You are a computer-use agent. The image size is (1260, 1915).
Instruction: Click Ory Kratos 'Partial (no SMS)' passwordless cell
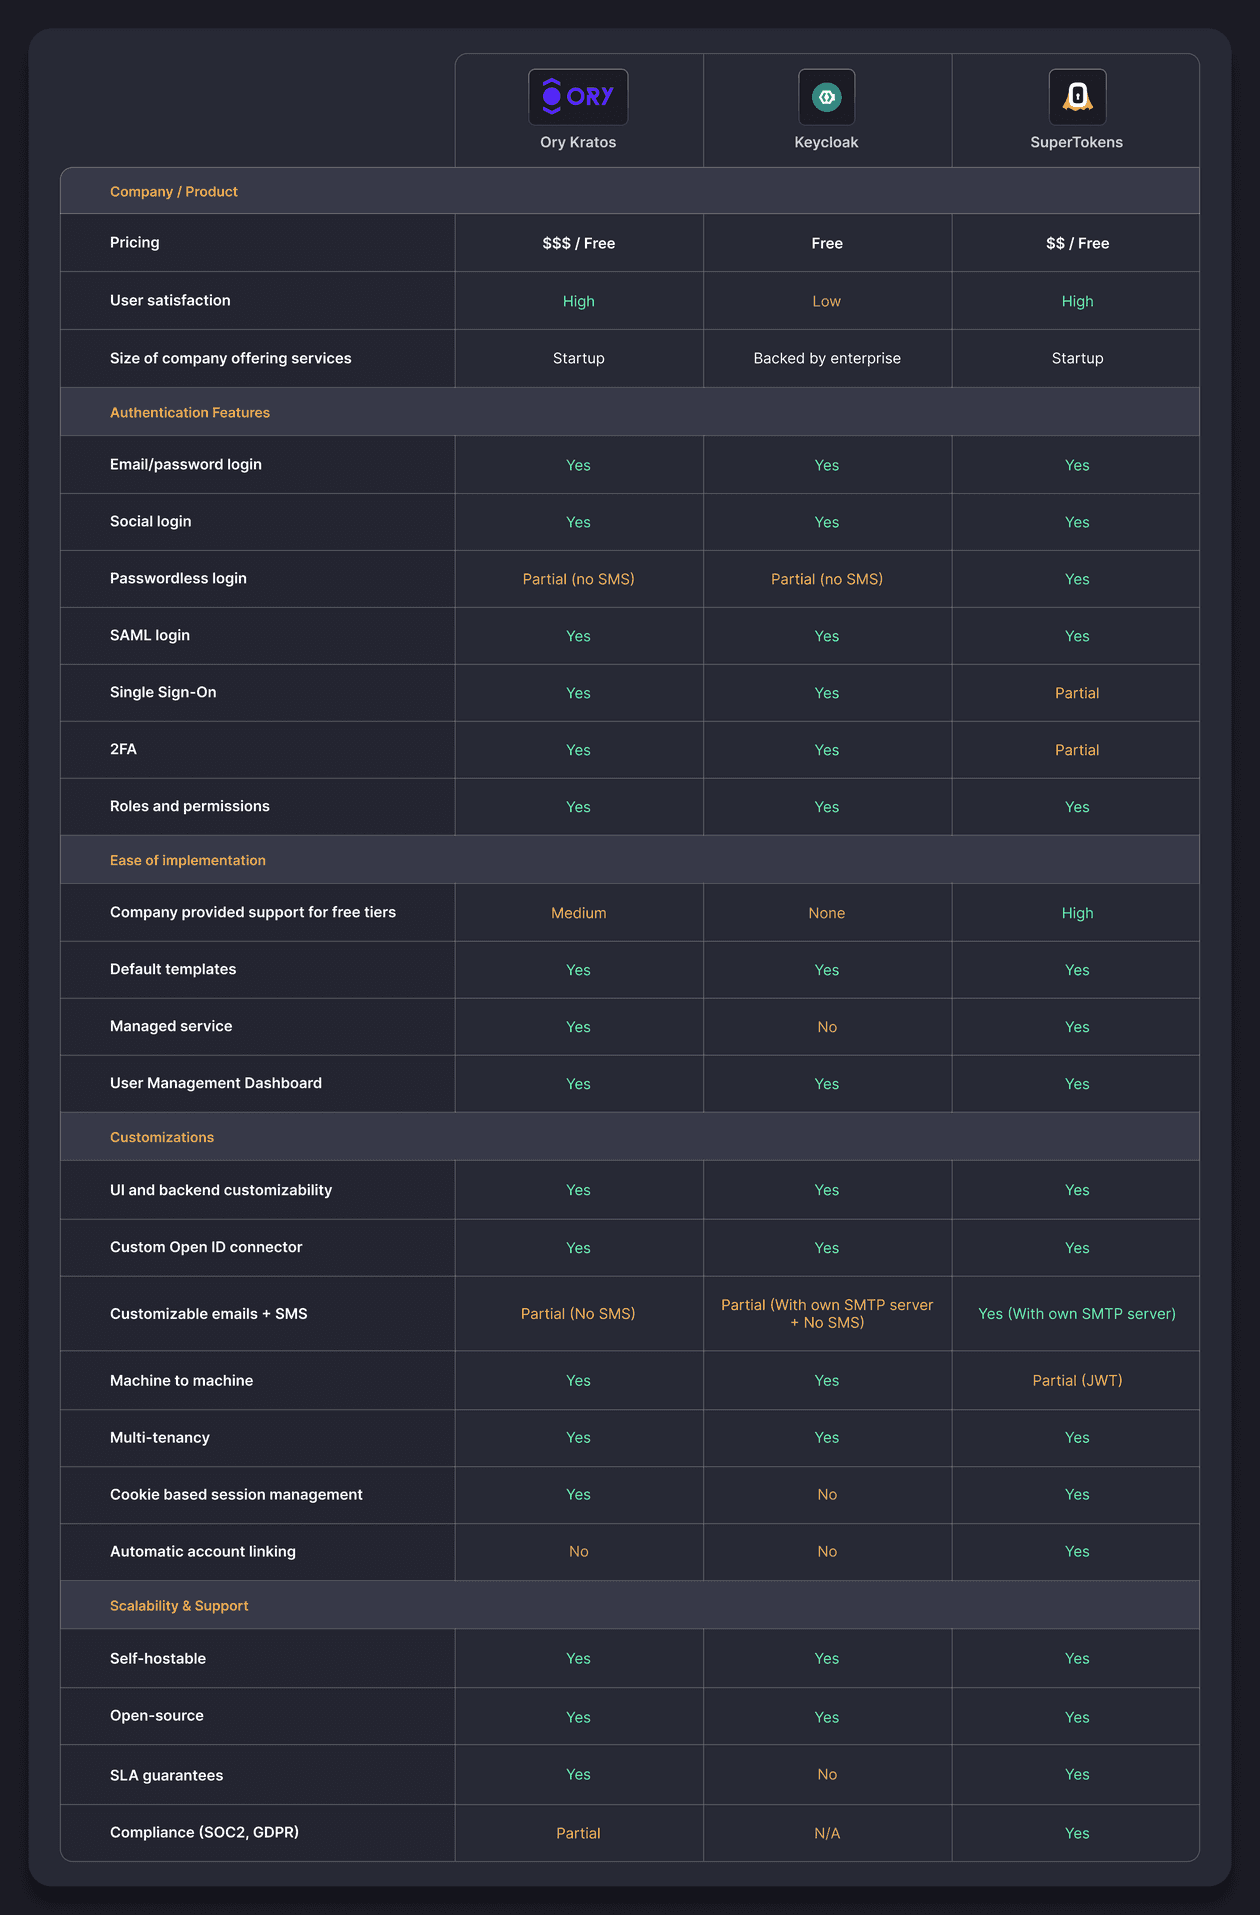coord(579,579)
